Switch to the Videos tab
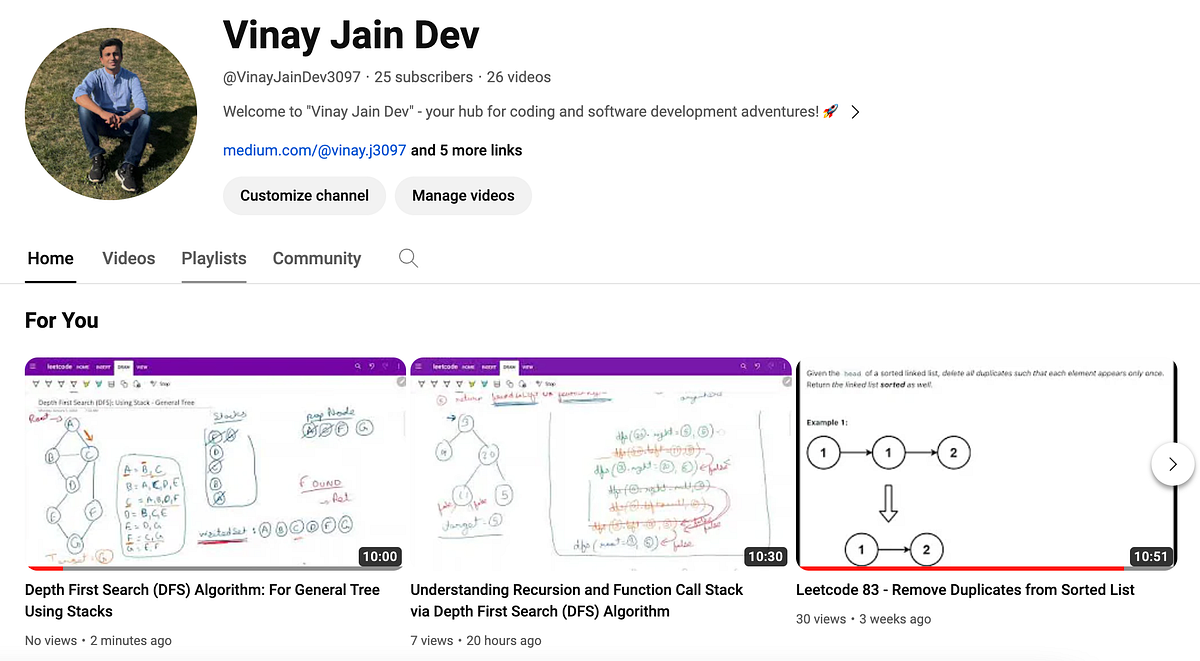The image size is (1200, 661). tap(128, 258)
